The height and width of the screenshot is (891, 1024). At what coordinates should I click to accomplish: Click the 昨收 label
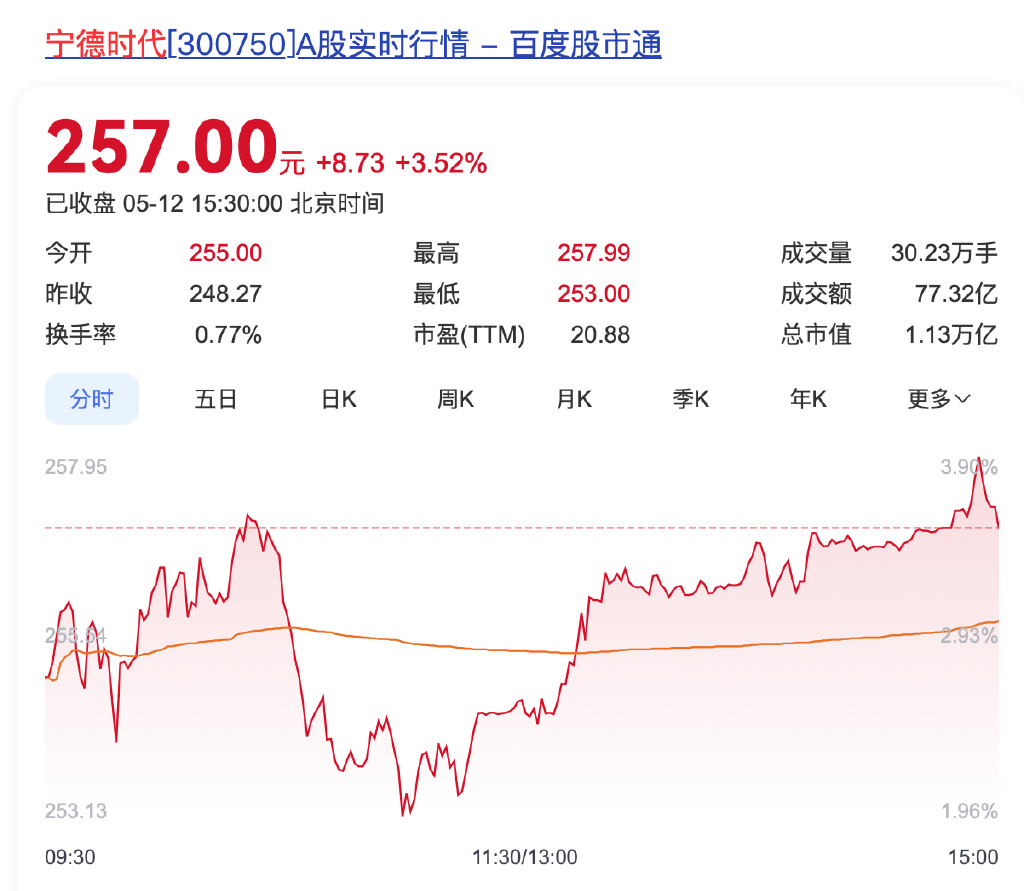[69, 294]
